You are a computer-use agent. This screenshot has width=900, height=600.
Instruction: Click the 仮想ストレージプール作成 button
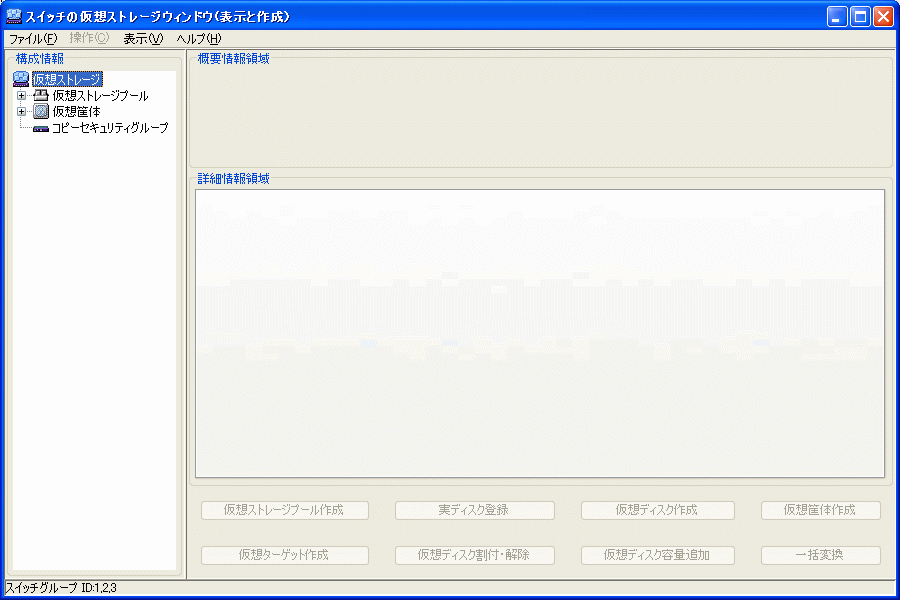[285, 510]
